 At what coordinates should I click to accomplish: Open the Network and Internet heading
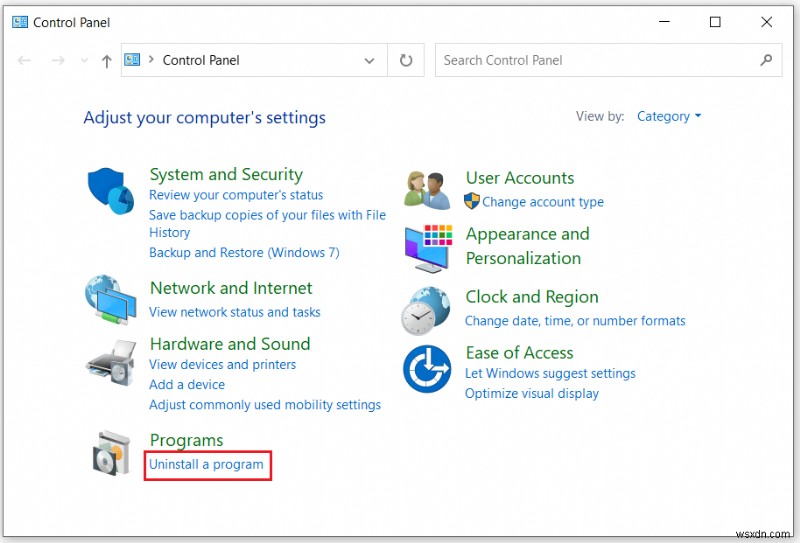(x=231, y=288)
